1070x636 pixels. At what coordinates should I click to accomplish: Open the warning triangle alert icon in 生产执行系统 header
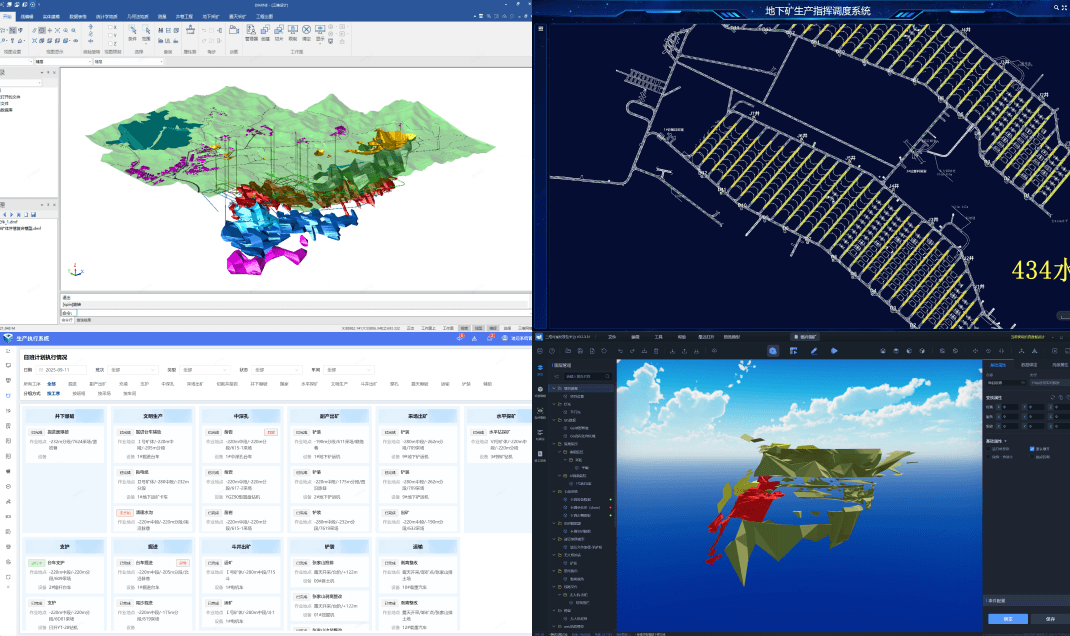(x=474, y=338)
